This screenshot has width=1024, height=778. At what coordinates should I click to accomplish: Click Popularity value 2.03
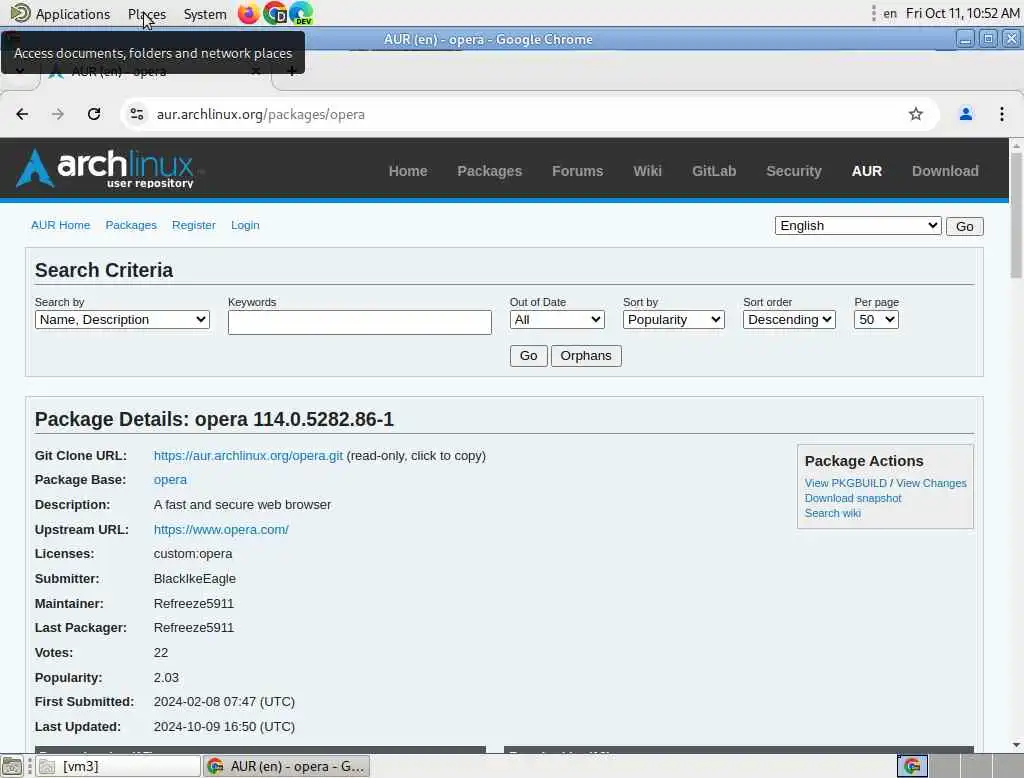[166, 677]
